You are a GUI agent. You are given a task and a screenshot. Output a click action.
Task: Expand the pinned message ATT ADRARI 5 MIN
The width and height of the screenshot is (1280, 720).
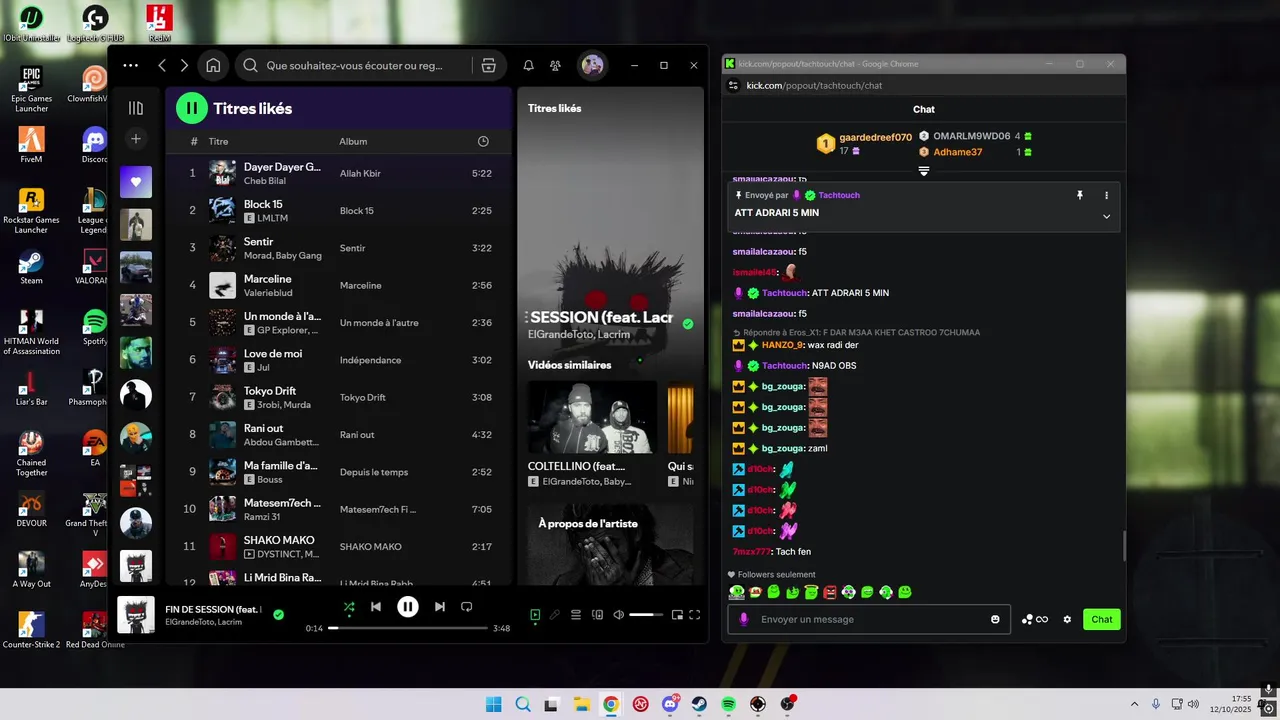1106,216
